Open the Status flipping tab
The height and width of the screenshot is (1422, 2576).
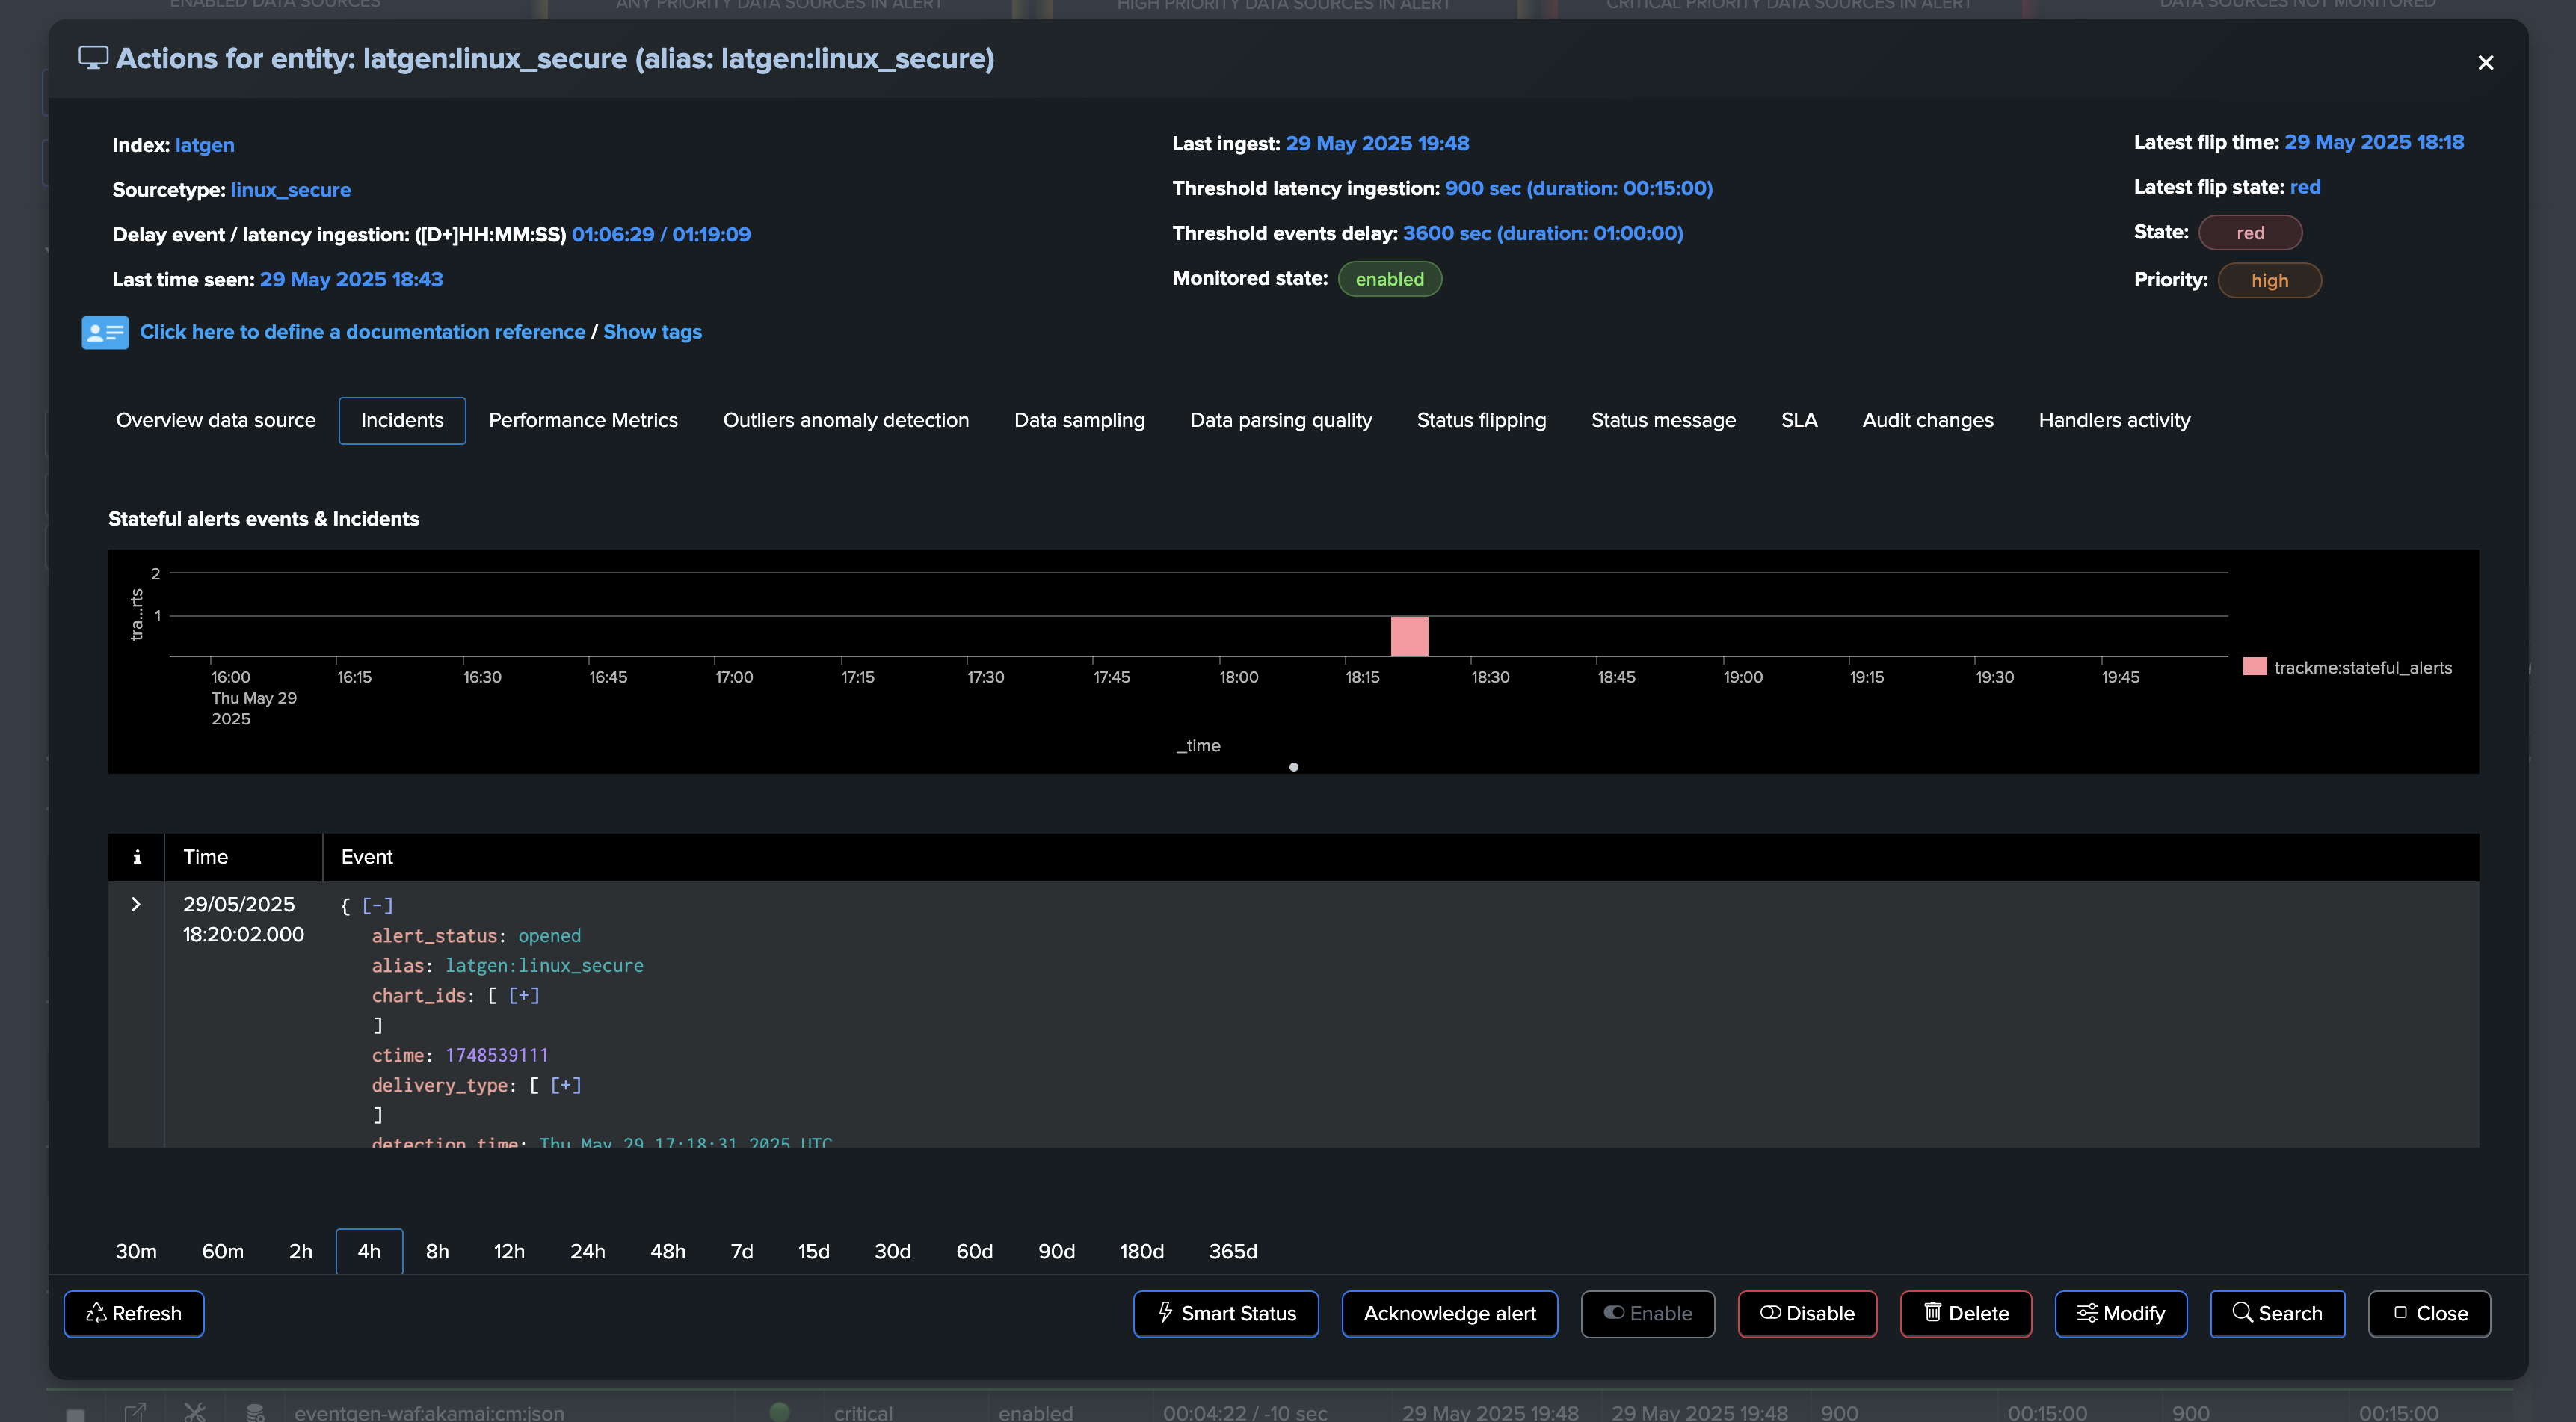point(1480,420)
